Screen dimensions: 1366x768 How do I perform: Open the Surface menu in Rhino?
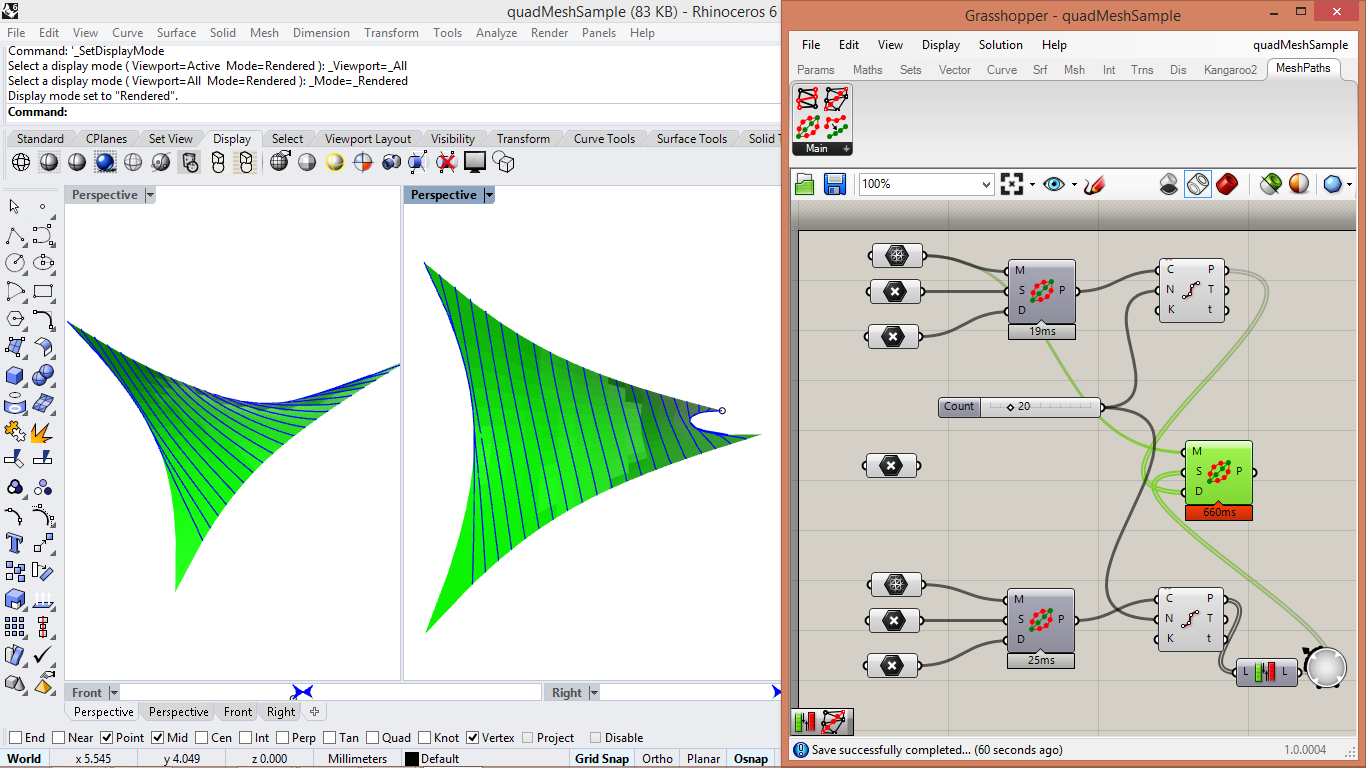point(176,33)
